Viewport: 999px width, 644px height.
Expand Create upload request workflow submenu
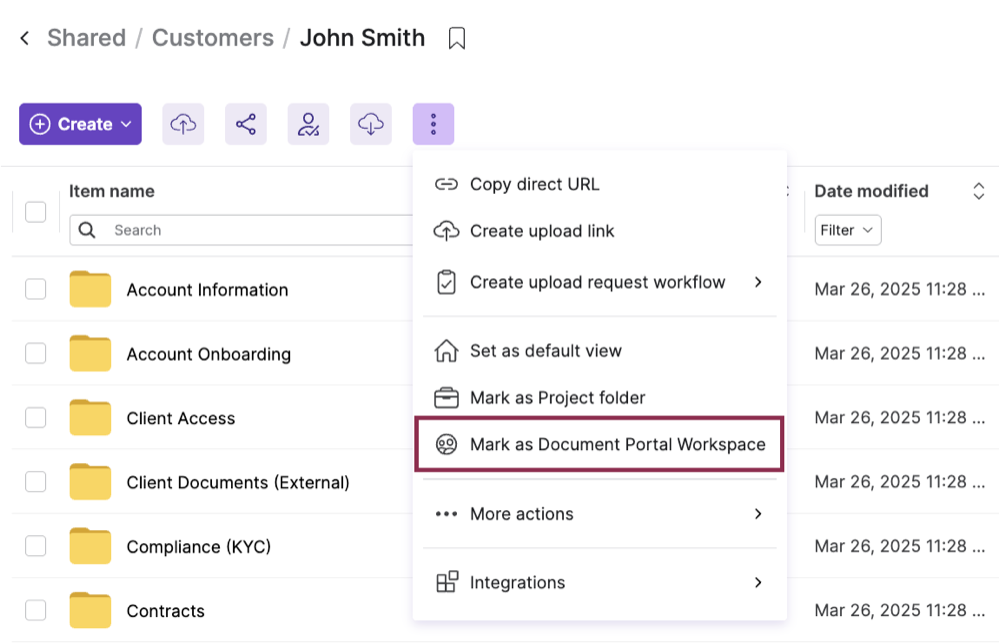click(598, 282)
